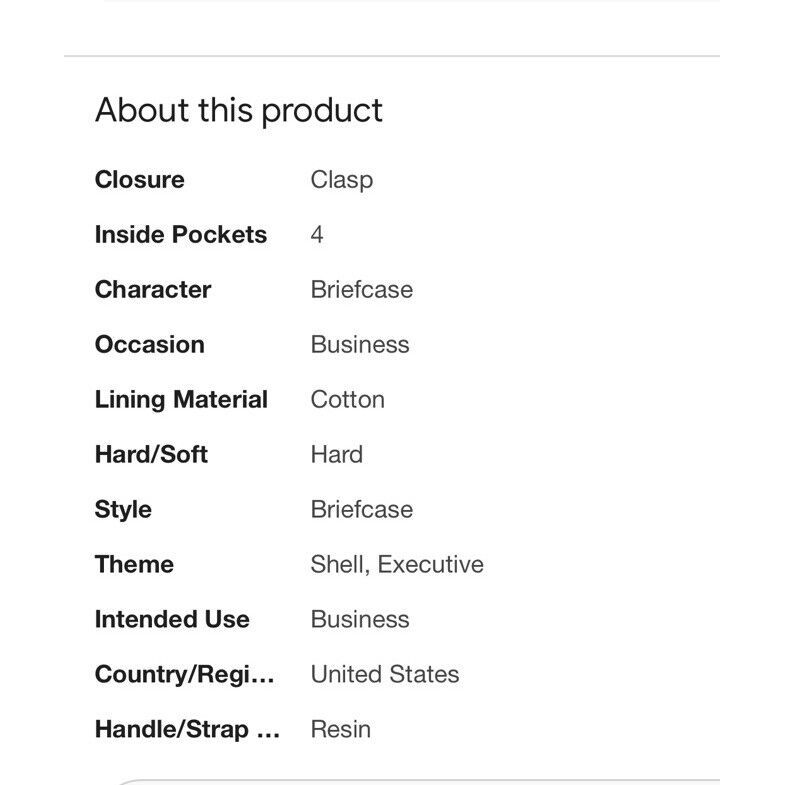Select the Shell, Executive theme value
Viewport: 785px width, 785px height.
point(398,565)
